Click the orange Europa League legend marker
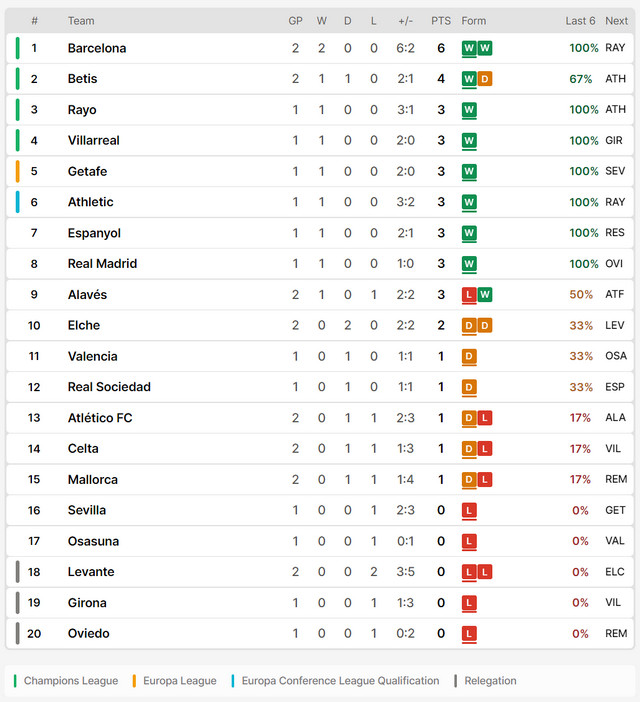This screenshot has height=702, width=640. (x=134, y=681)
